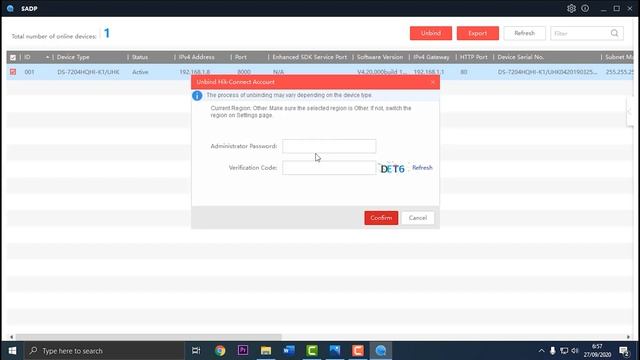Open Microsoft Word from taskbar
Screen dimensions: 640x360
(x=289, y=351)
